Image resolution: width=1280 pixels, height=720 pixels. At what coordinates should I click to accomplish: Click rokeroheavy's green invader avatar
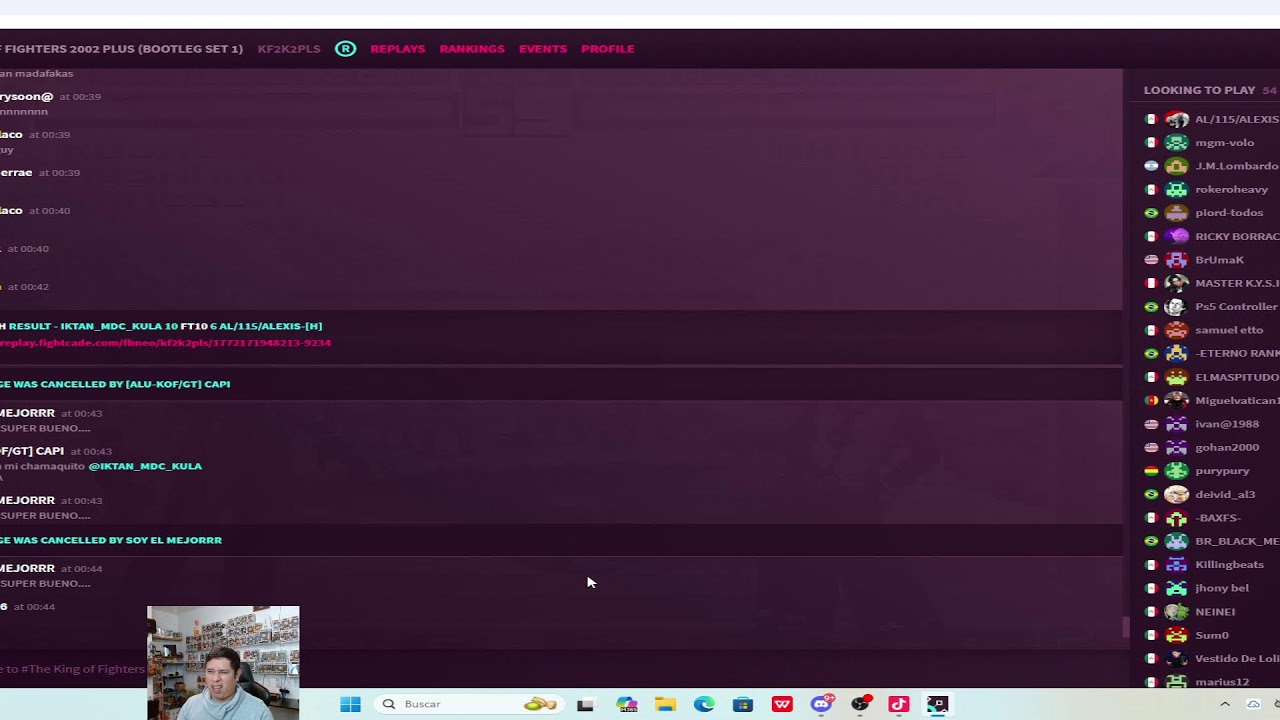click(1177, 190)
